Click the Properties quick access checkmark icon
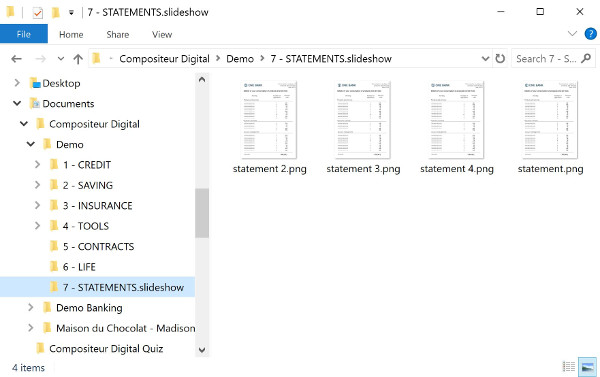The height and width of the screenshot is (377, 600). pyautogui.click(x=38, y=13)
